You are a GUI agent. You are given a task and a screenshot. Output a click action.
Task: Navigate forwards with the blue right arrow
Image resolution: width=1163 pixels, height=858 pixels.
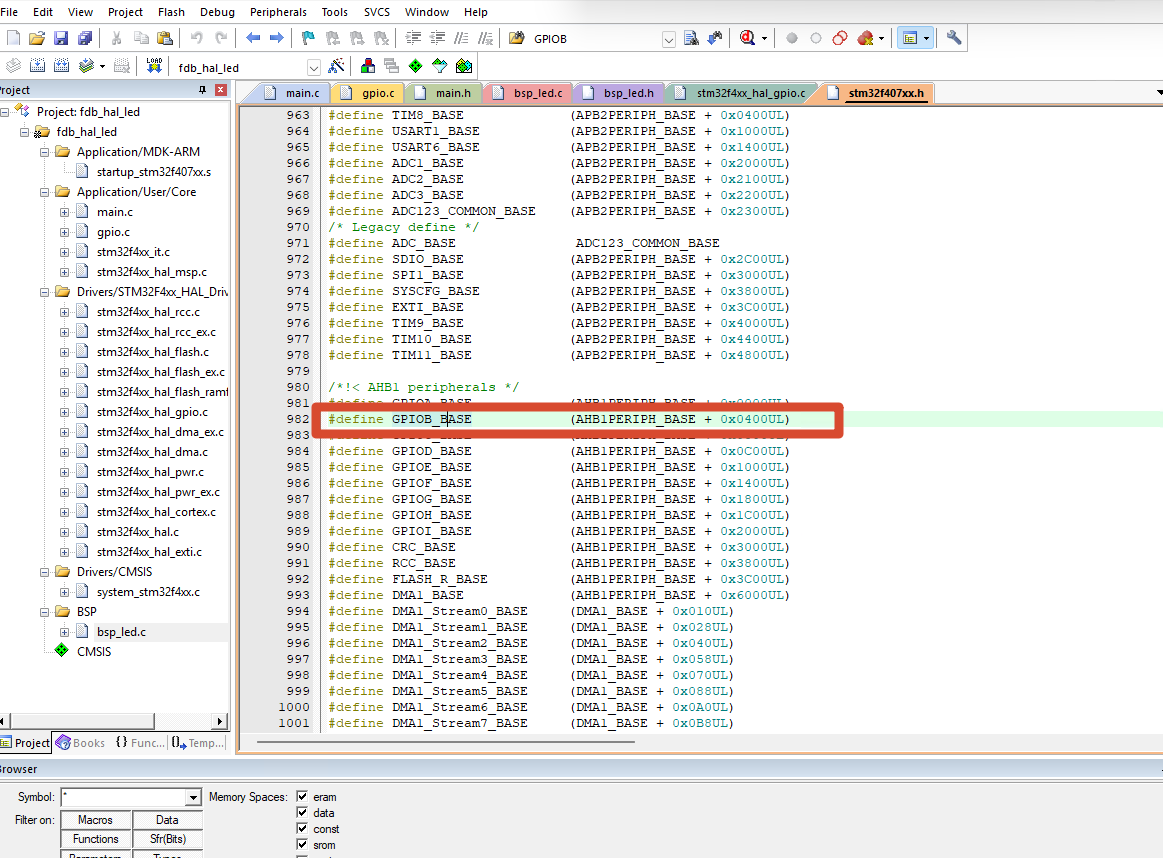(277, 38)
